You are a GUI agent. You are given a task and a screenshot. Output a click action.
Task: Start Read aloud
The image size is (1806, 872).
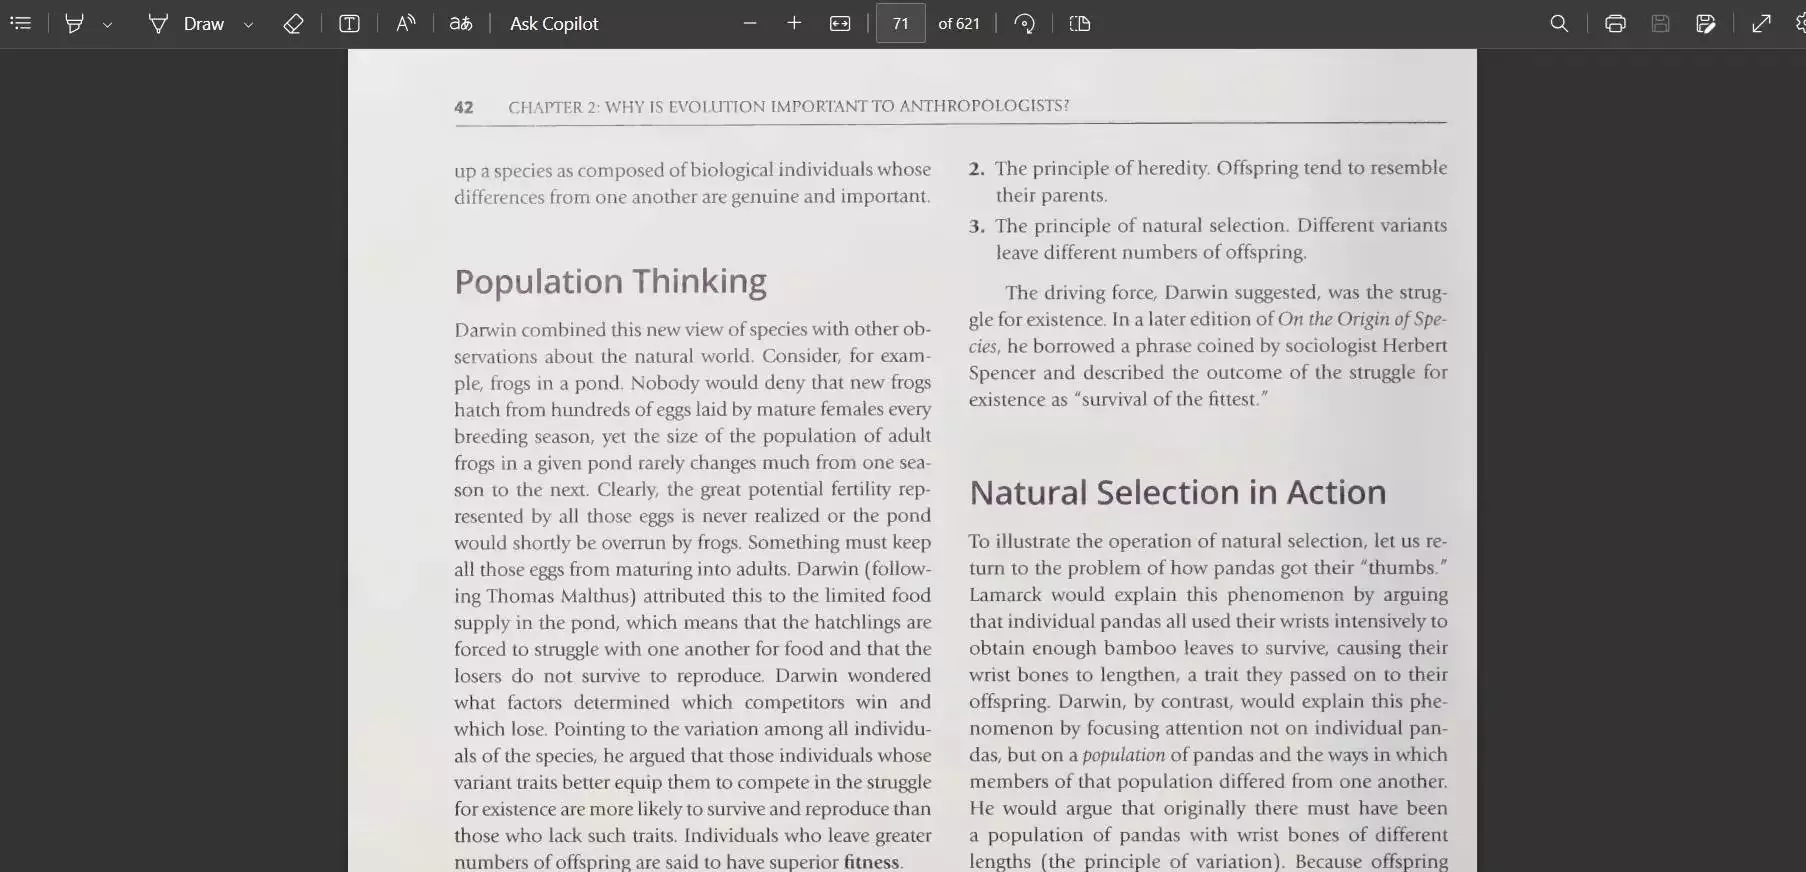click(405, 23)
